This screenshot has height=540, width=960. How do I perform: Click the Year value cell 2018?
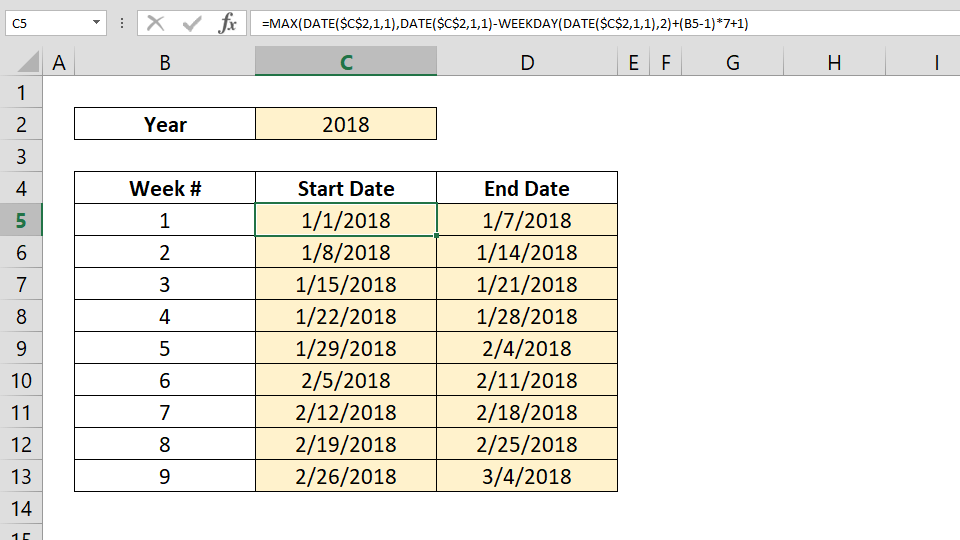pos(346,124)
